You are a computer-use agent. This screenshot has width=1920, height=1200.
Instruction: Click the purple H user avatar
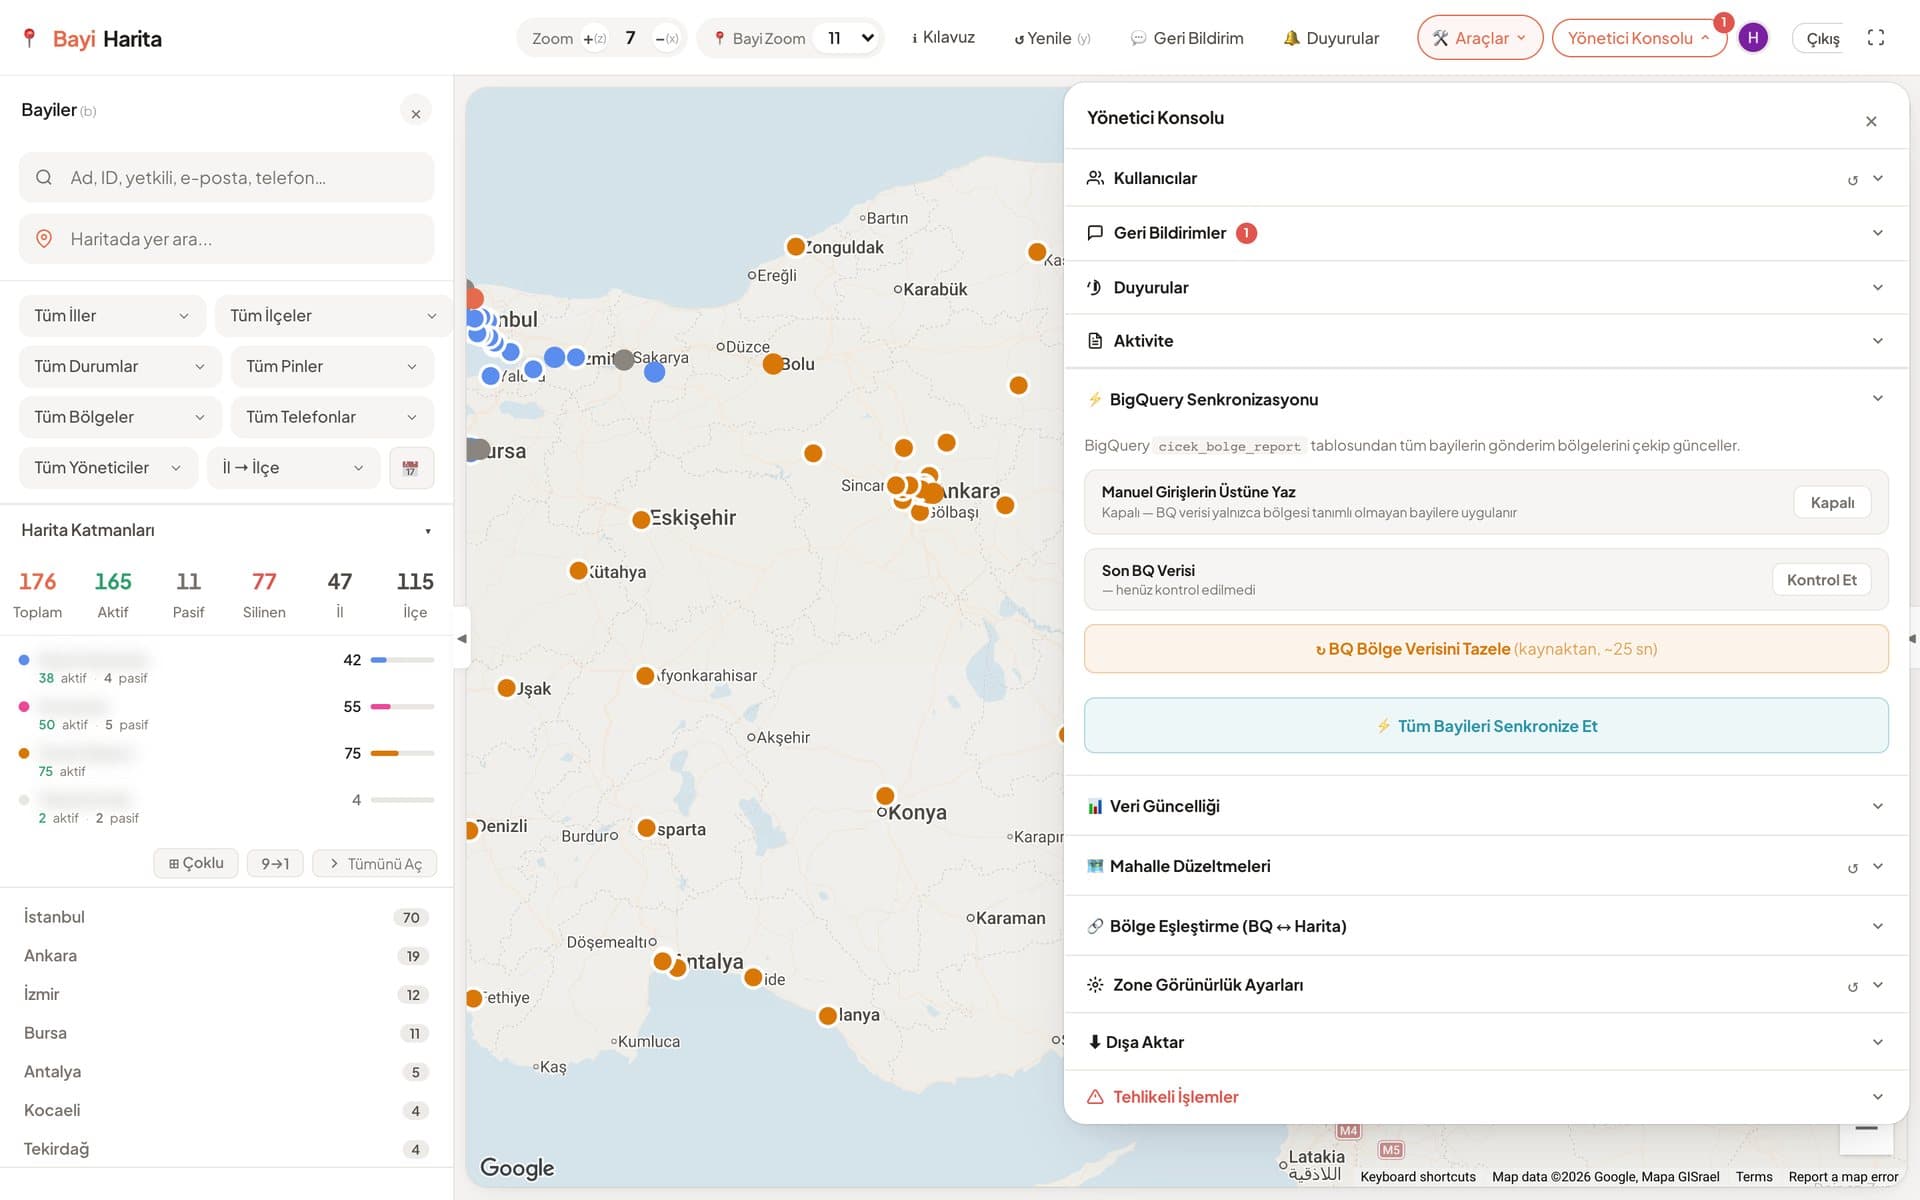coord(1753,38)
